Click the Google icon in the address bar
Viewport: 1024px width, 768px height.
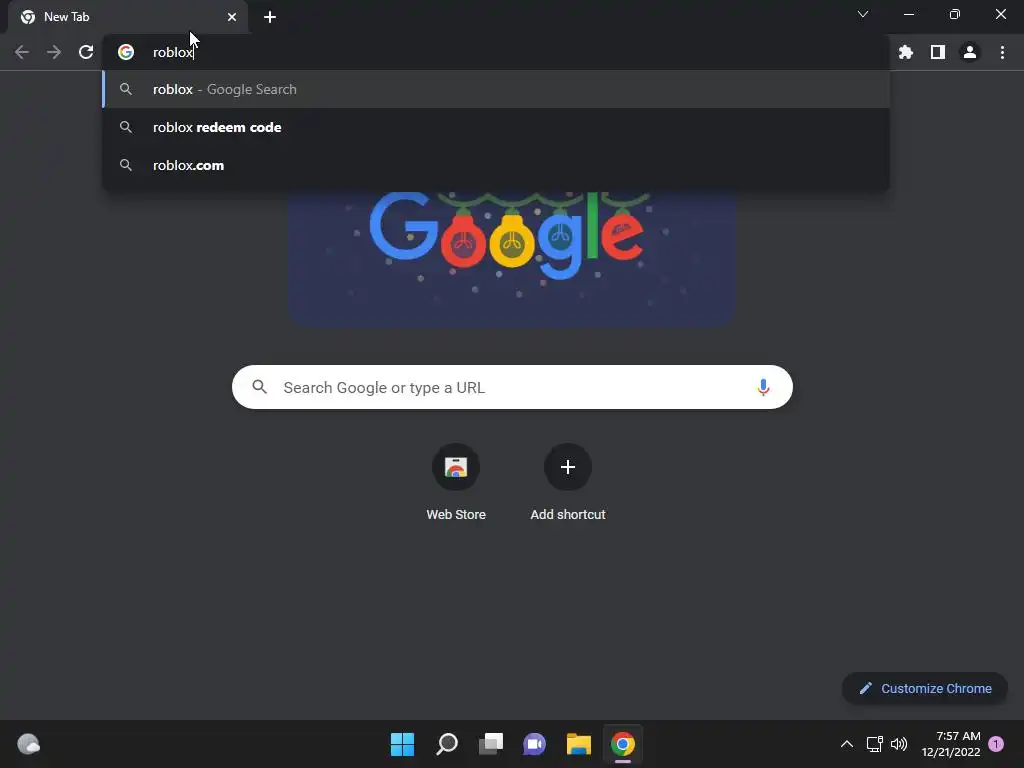(x=126, y=52)
